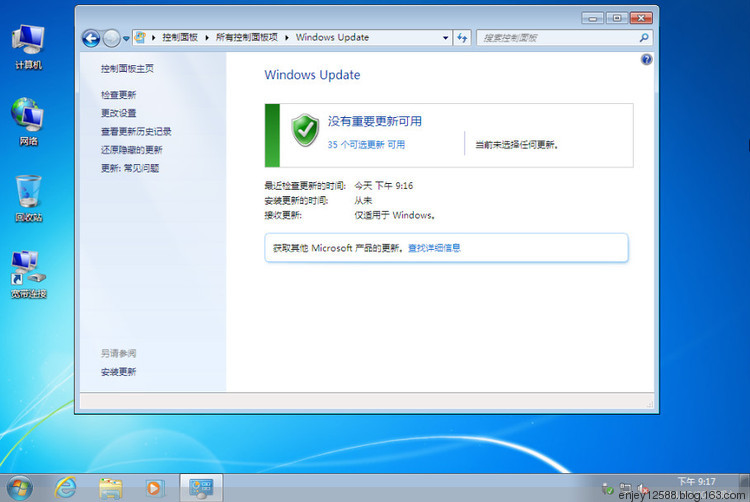Select 所有控制面板项 breadcrumb

pos(247,37)
